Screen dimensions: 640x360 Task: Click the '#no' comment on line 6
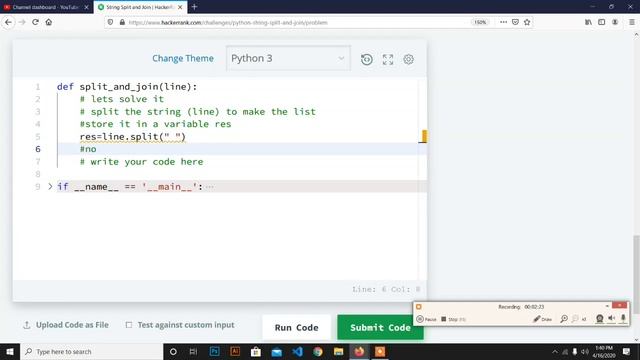(x=88, y=149)
